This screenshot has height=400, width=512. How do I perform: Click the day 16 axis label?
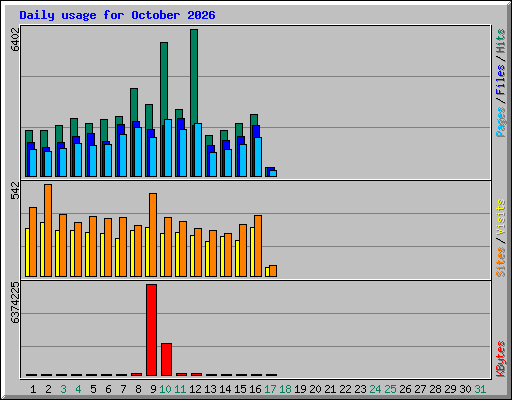255,389
